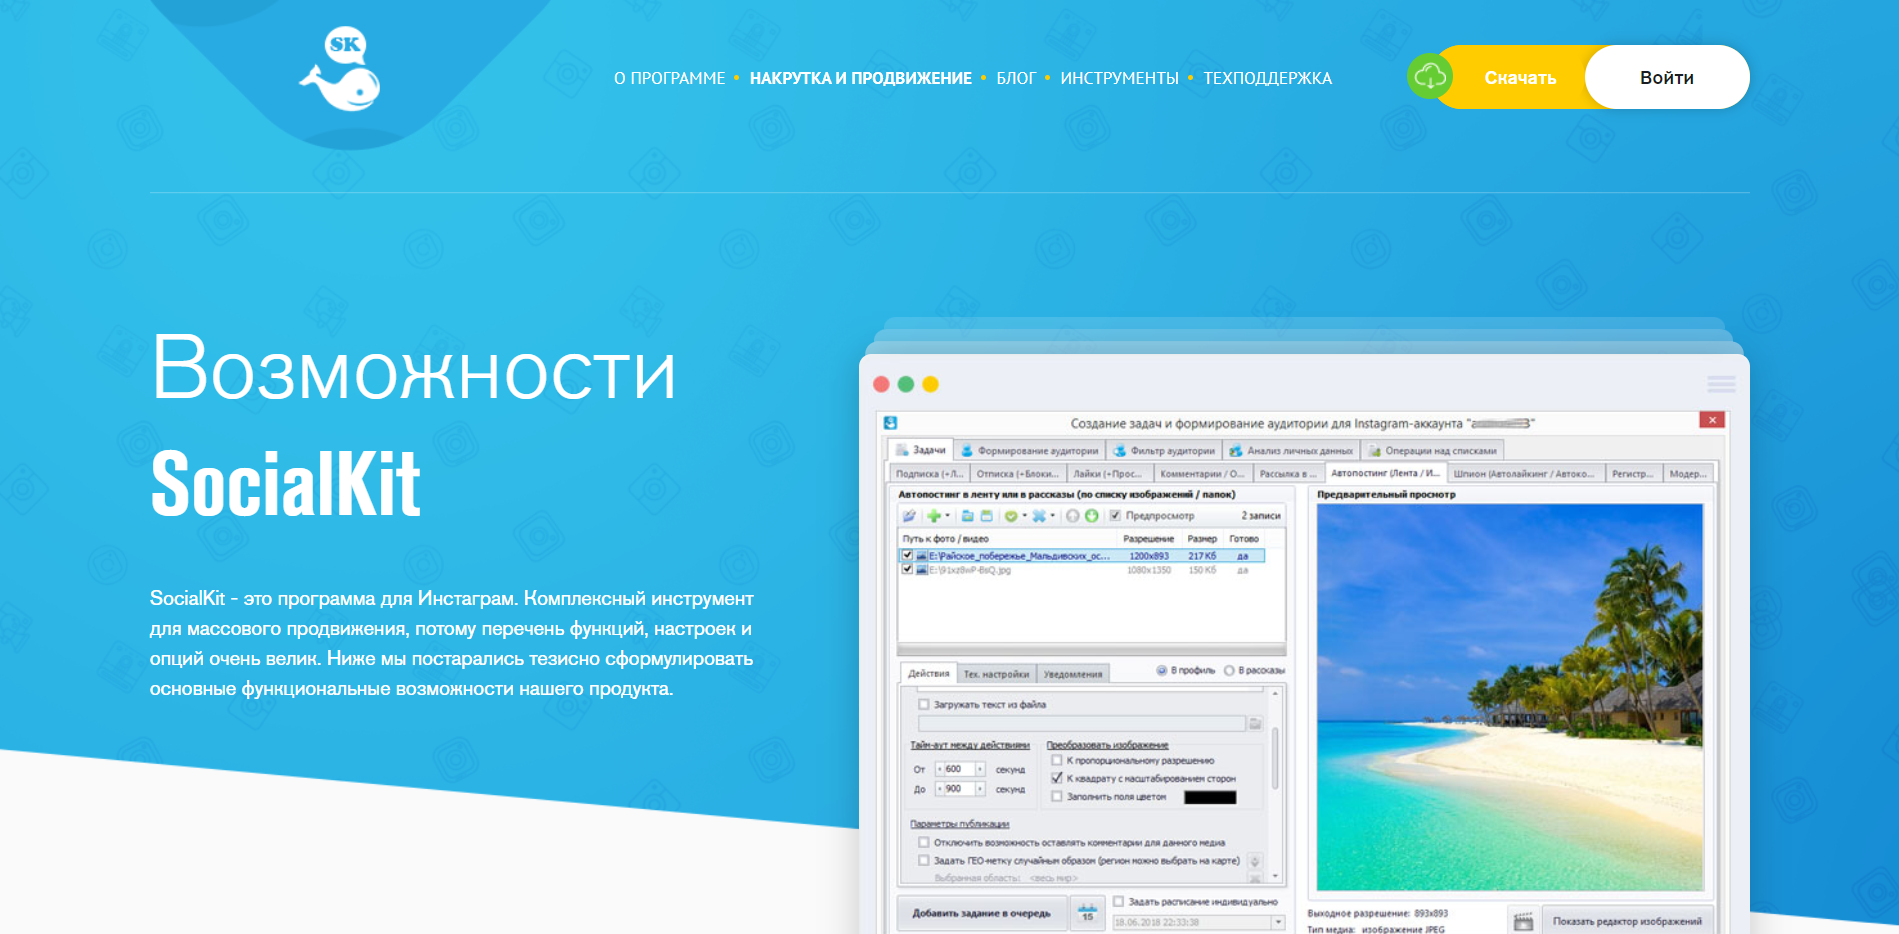Click the open folder icon in the autoposting toolbar
Viewport: 1899px width, 934px height.
(x=968, y=516)
